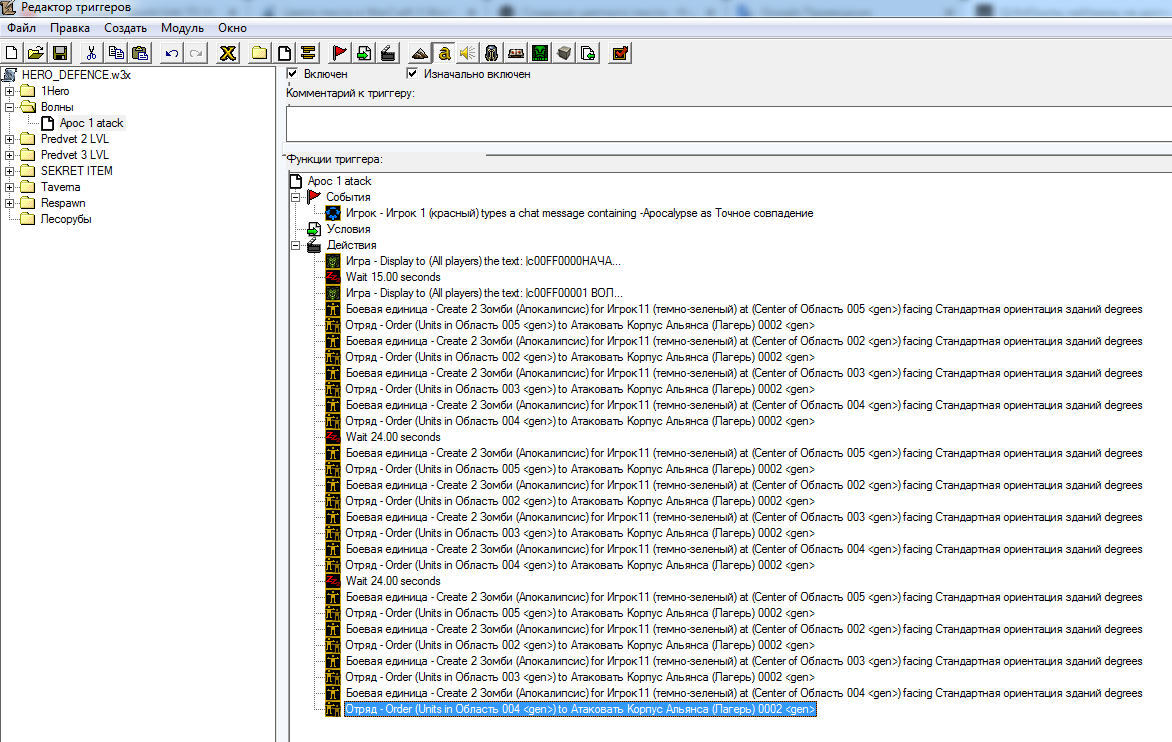This screenshot has height=742, width=1172.
Task: Launch Test Map with the checkmark icon
Action: click(x=620, y=52)
